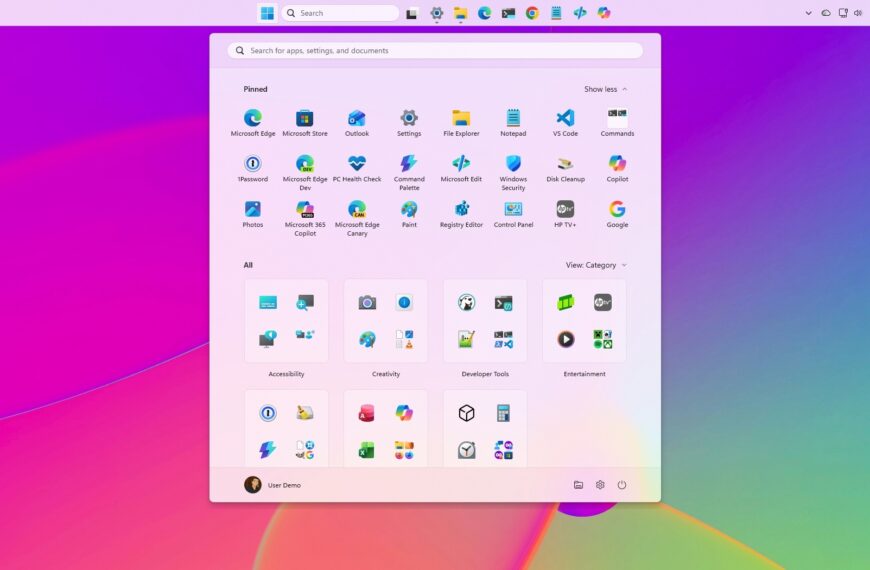870x570 pixels.
Task: Launch Microsoft 365 Copilot
Action: 305,218
